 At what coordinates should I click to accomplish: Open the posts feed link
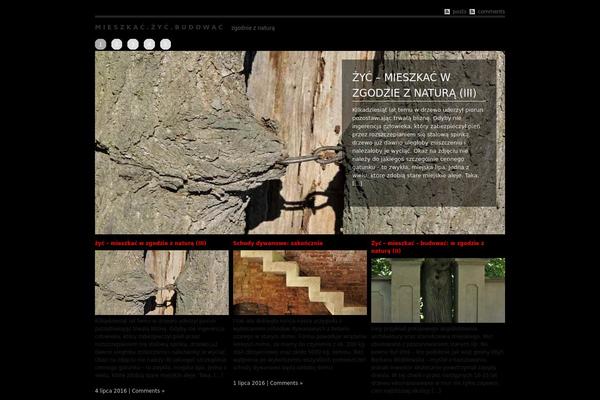tap(459, 11)
